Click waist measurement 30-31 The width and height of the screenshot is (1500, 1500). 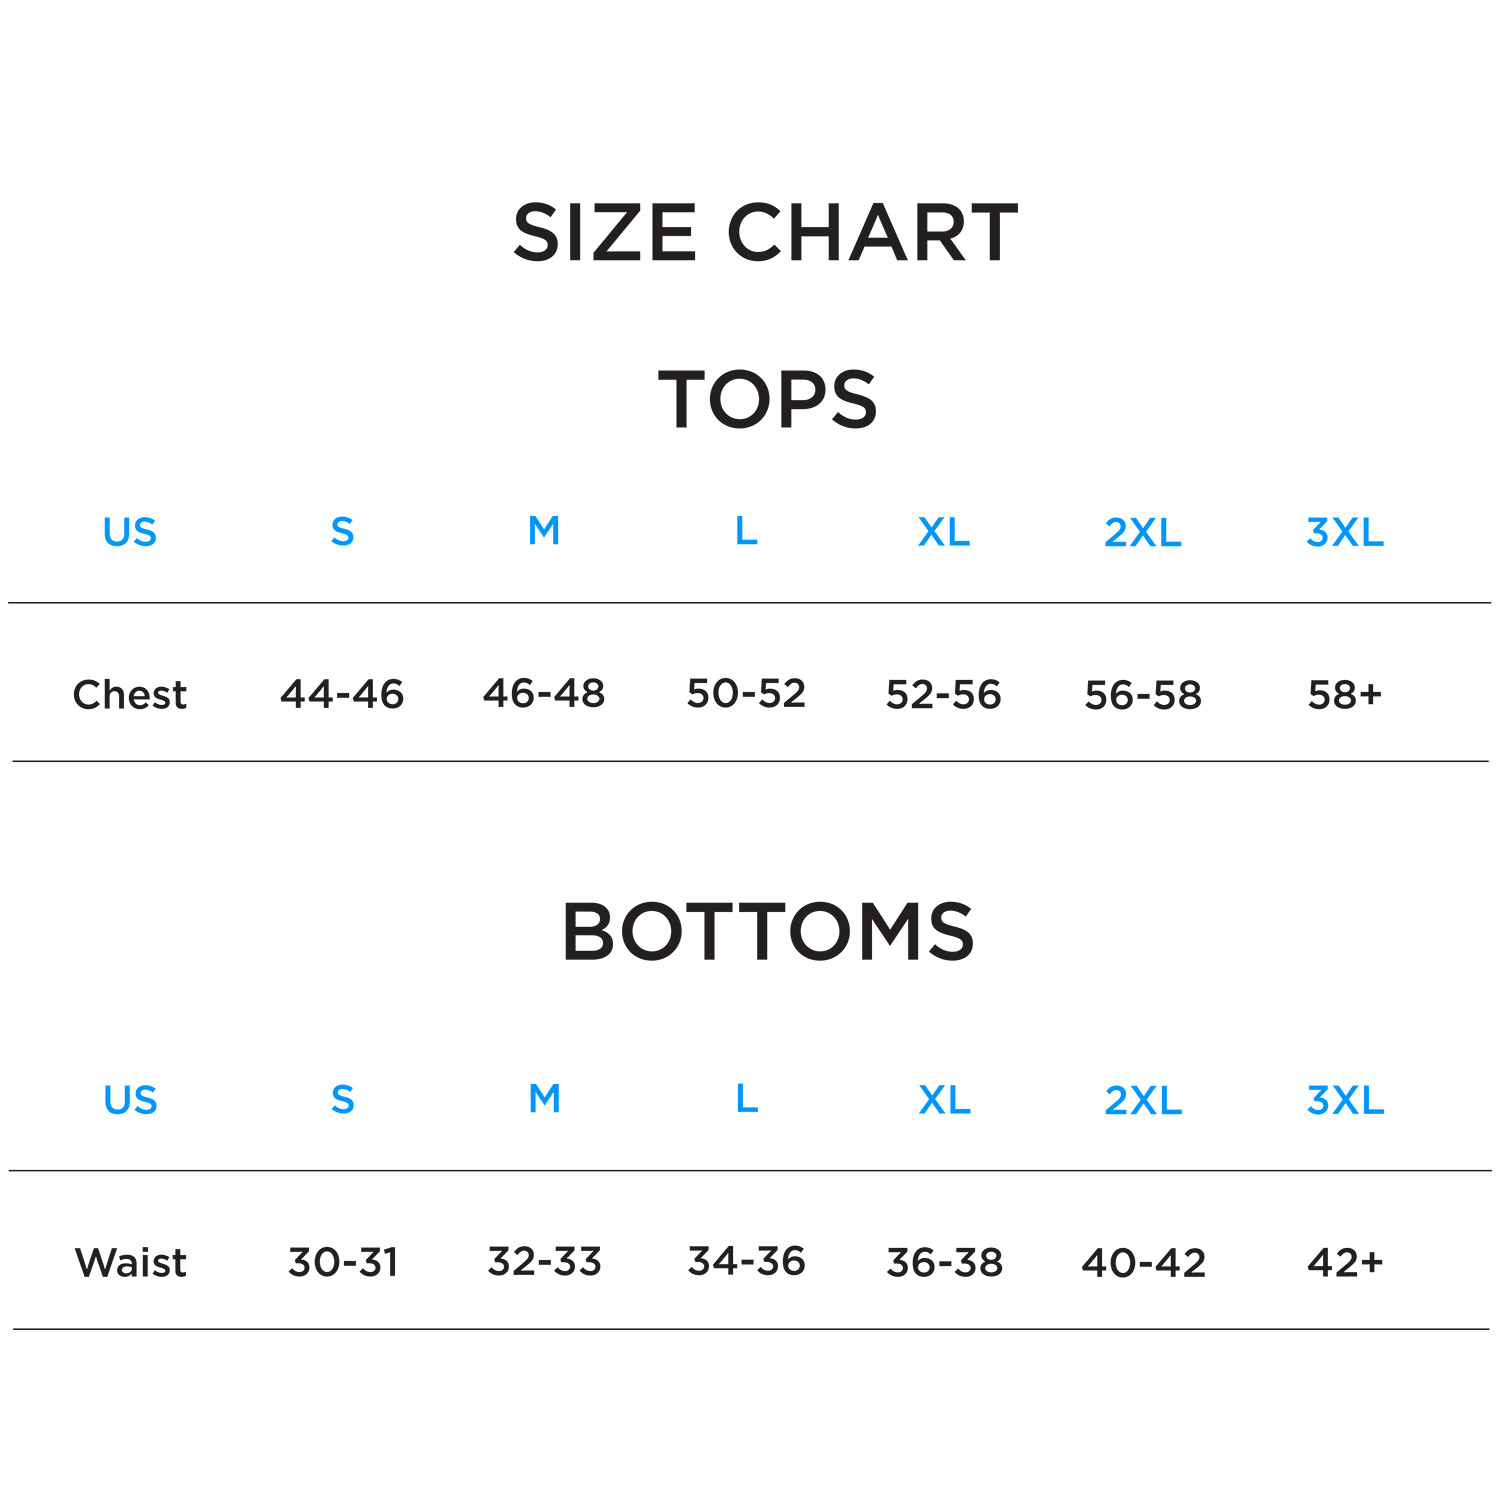pos(343,1262)
